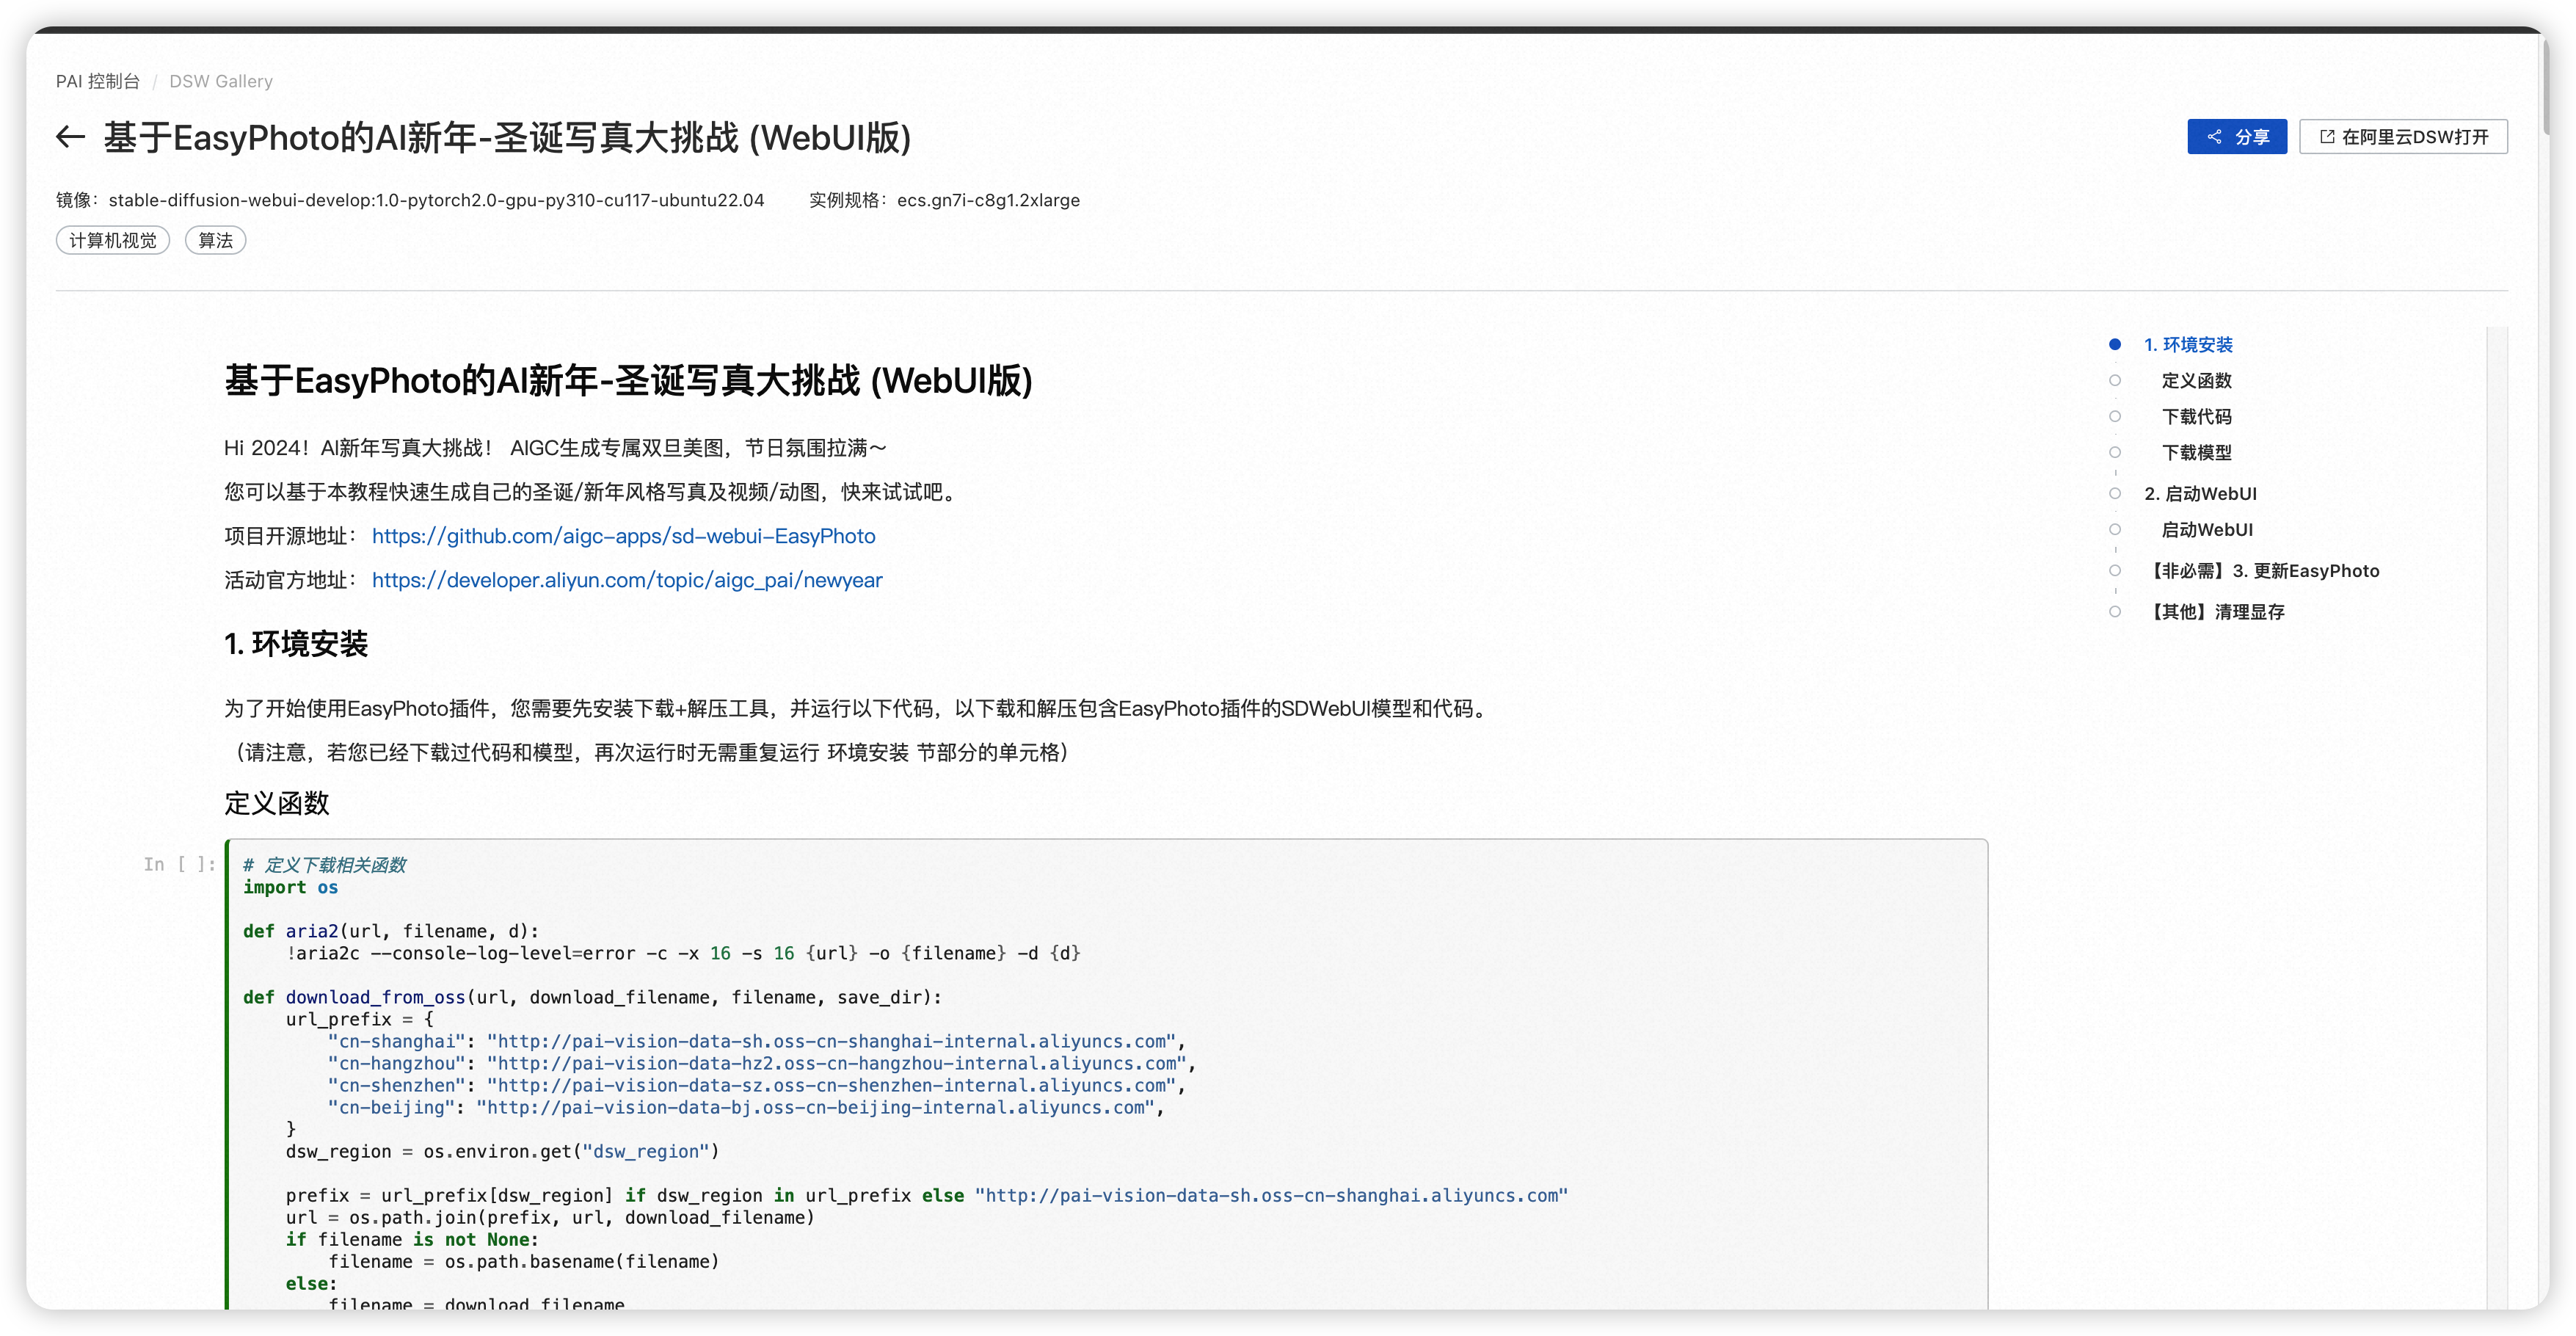Viewport: 2576px width, 1336px height.
Task: Click the share icon in the blue button
Action: 2214,137
